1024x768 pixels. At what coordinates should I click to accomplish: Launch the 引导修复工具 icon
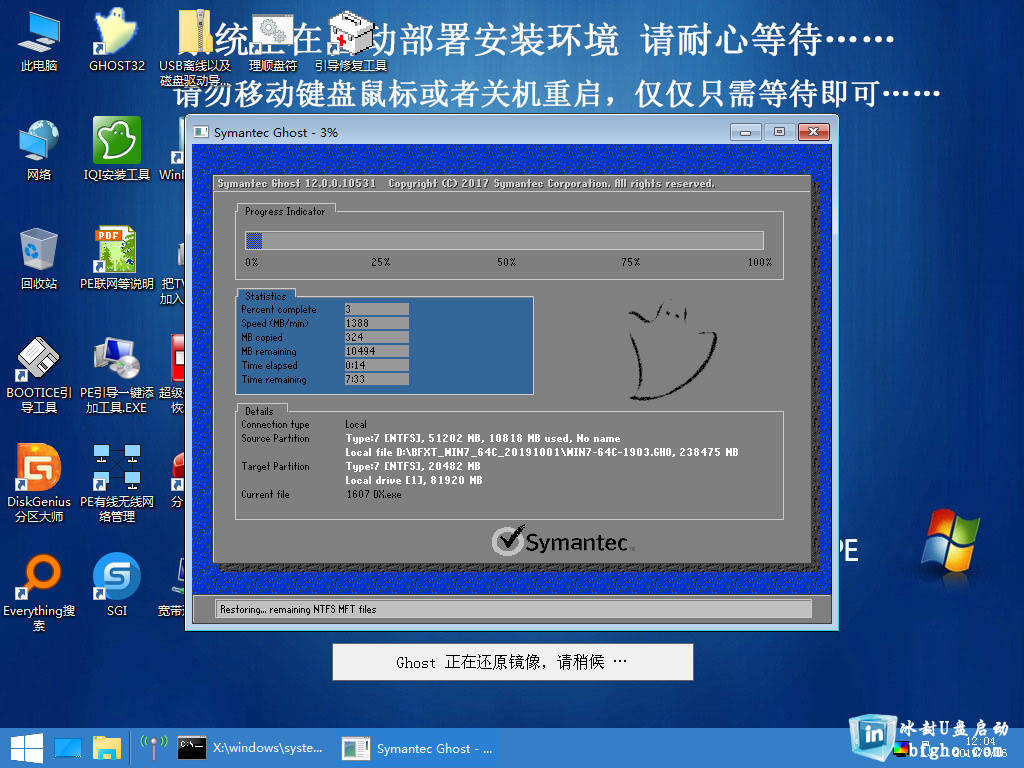coord(351,40)
